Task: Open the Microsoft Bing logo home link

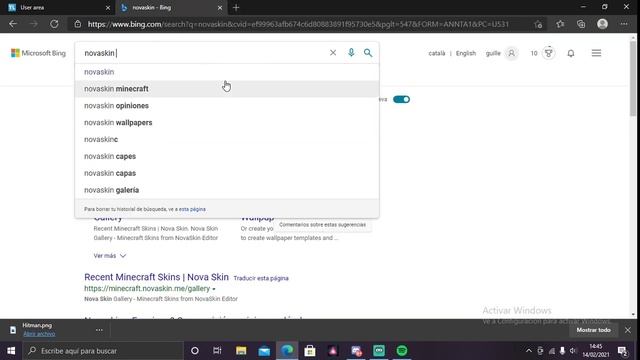Action: point(38,53)
